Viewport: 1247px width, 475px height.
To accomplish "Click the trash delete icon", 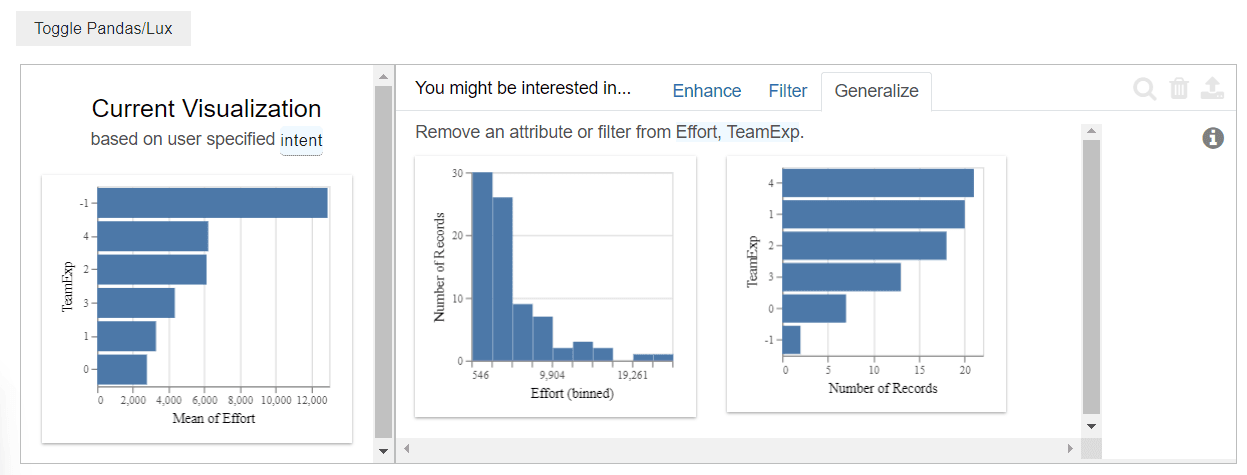I will pos(1179,89).
